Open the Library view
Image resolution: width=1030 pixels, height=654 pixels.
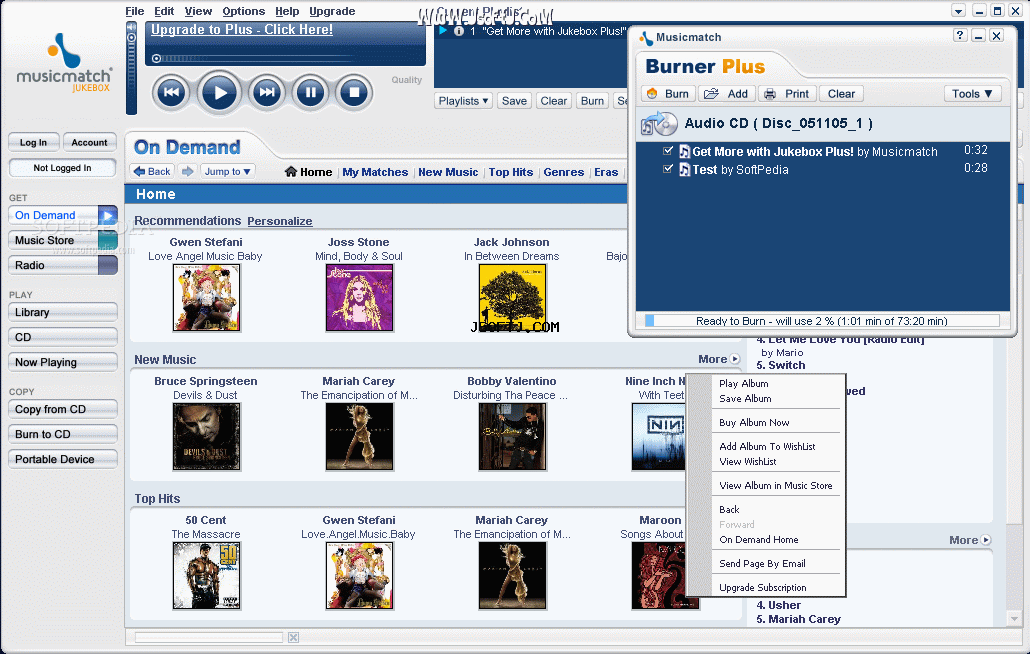pyautogui.click(x=63, y=313)
